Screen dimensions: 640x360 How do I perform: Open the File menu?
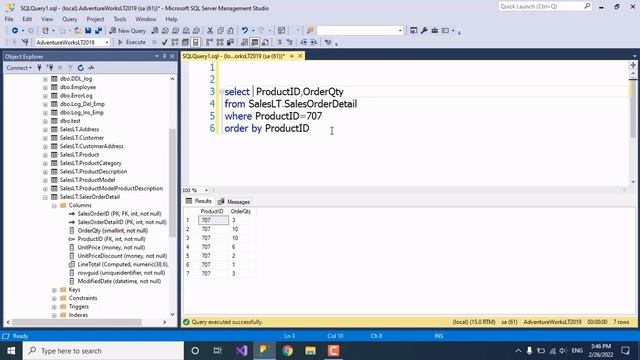click(x=9, y=19)
